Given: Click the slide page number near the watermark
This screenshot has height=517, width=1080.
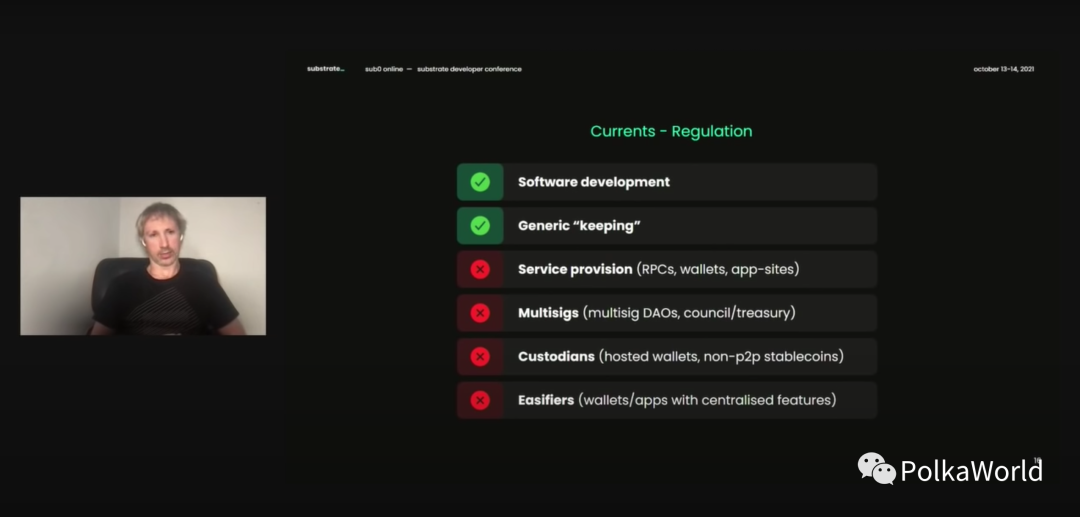Looking at the screenshot, I should coord(1037,461).
